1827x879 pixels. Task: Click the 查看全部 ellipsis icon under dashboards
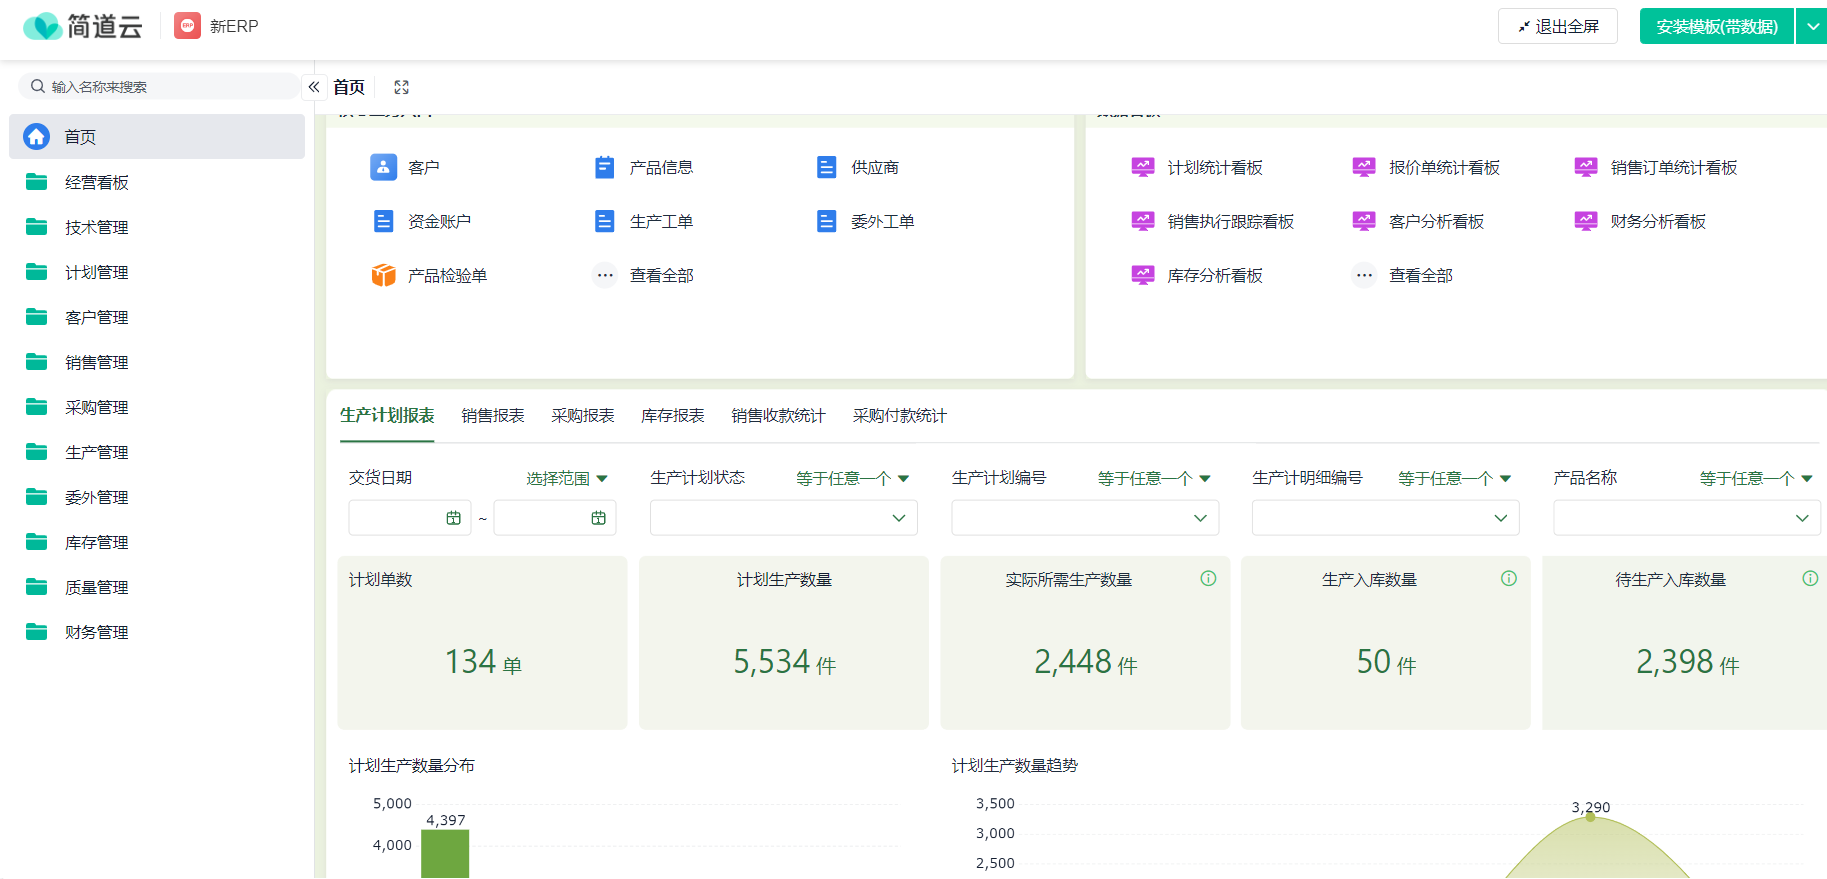(x=1364, y=275)
